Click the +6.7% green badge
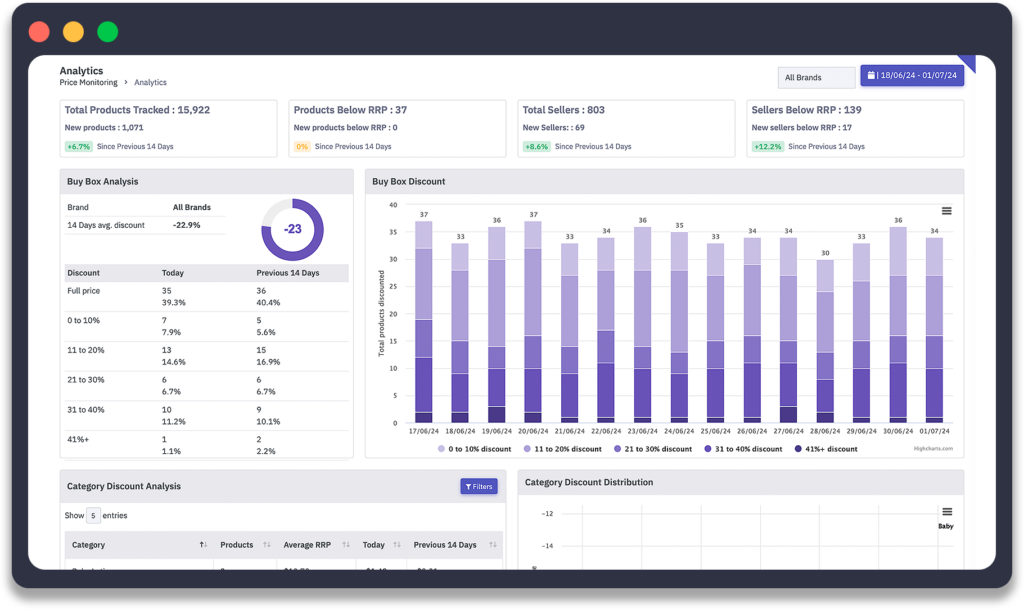 coord(78,146)
